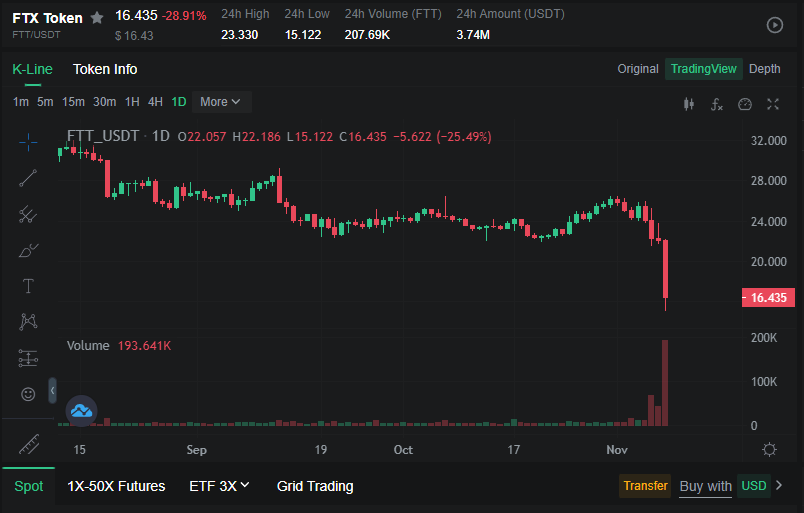Screen dimensions: 804x513
Task: Switch to the 1m timeframe
Action: 21,102
